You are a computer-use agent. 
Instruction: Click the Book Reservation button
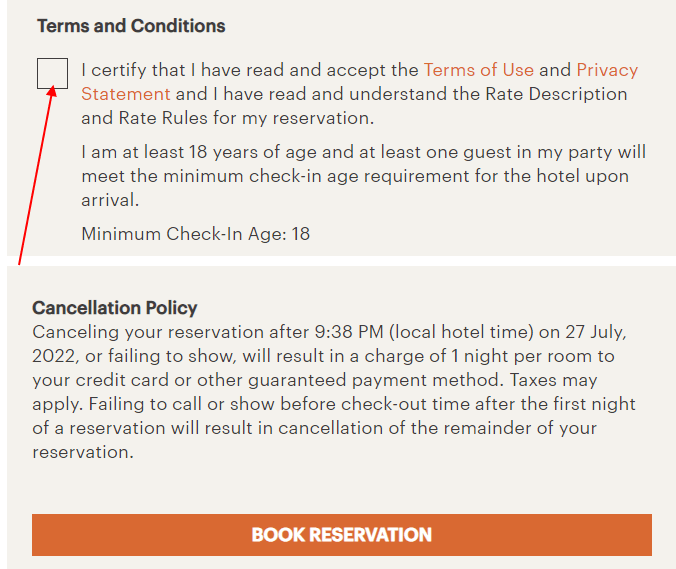[342, 535]
